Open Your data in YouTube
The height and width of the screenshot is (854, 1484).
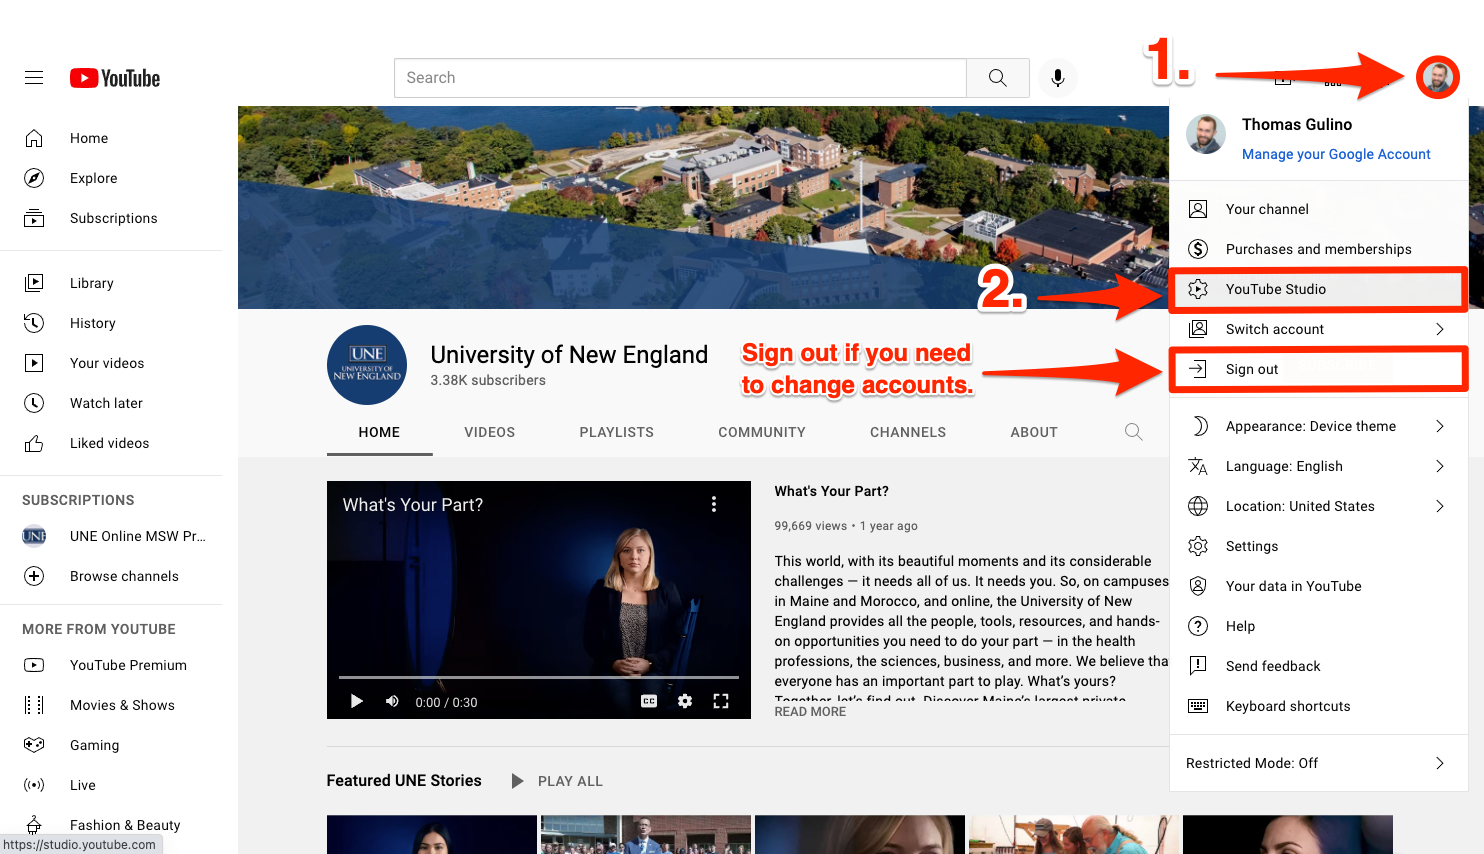tap(1318, 586)
